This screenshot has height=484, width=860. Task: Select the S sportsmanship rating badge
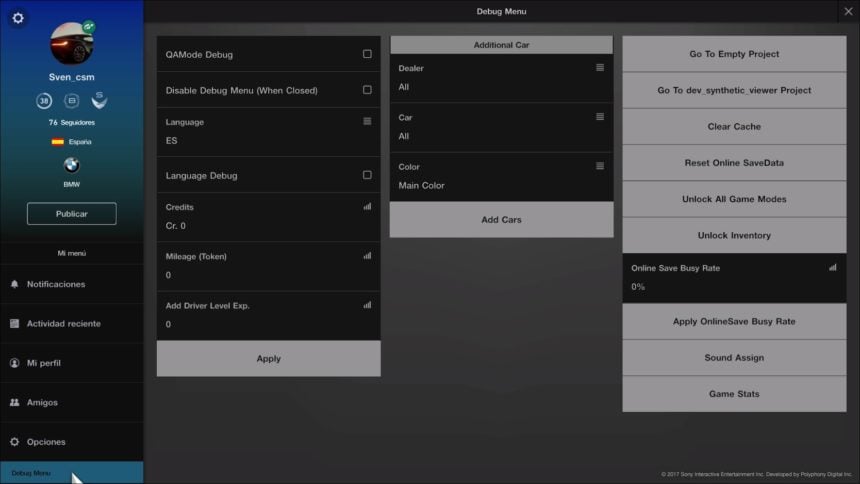(x=99, y=100)
